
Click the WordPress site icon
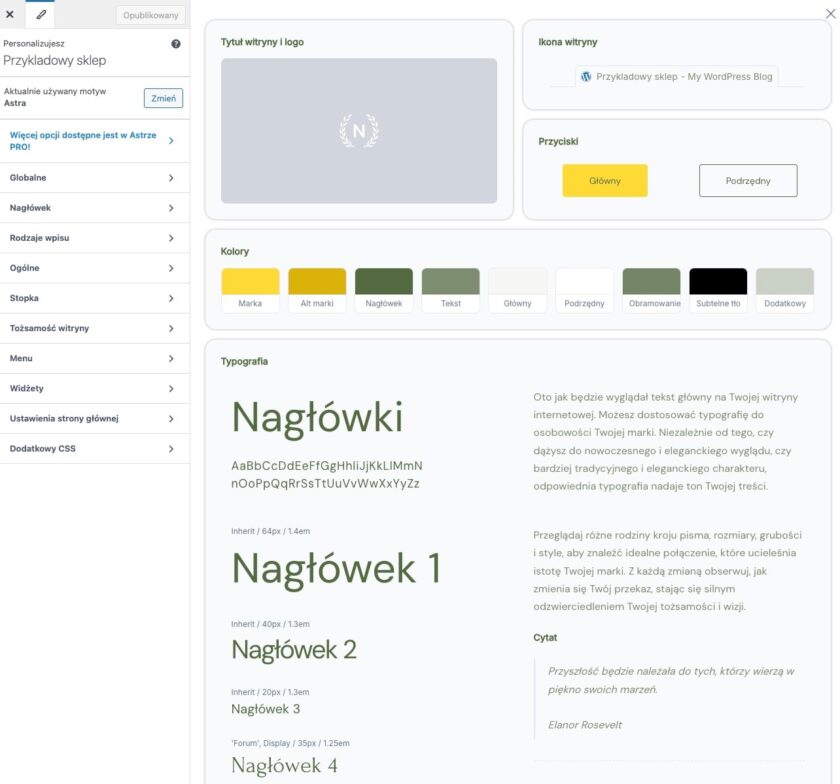click(586, 76)
